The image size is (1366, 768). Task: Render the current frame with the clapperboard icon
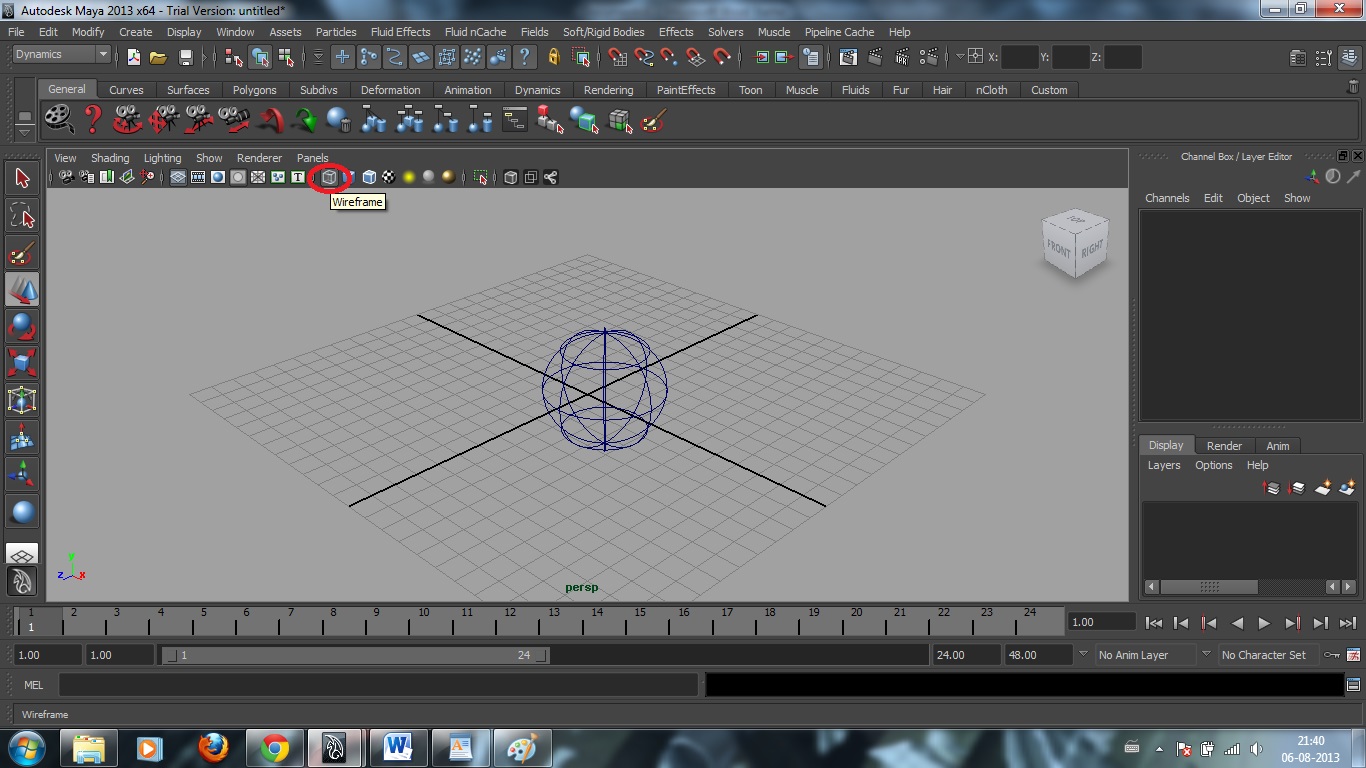pos(875,57)
